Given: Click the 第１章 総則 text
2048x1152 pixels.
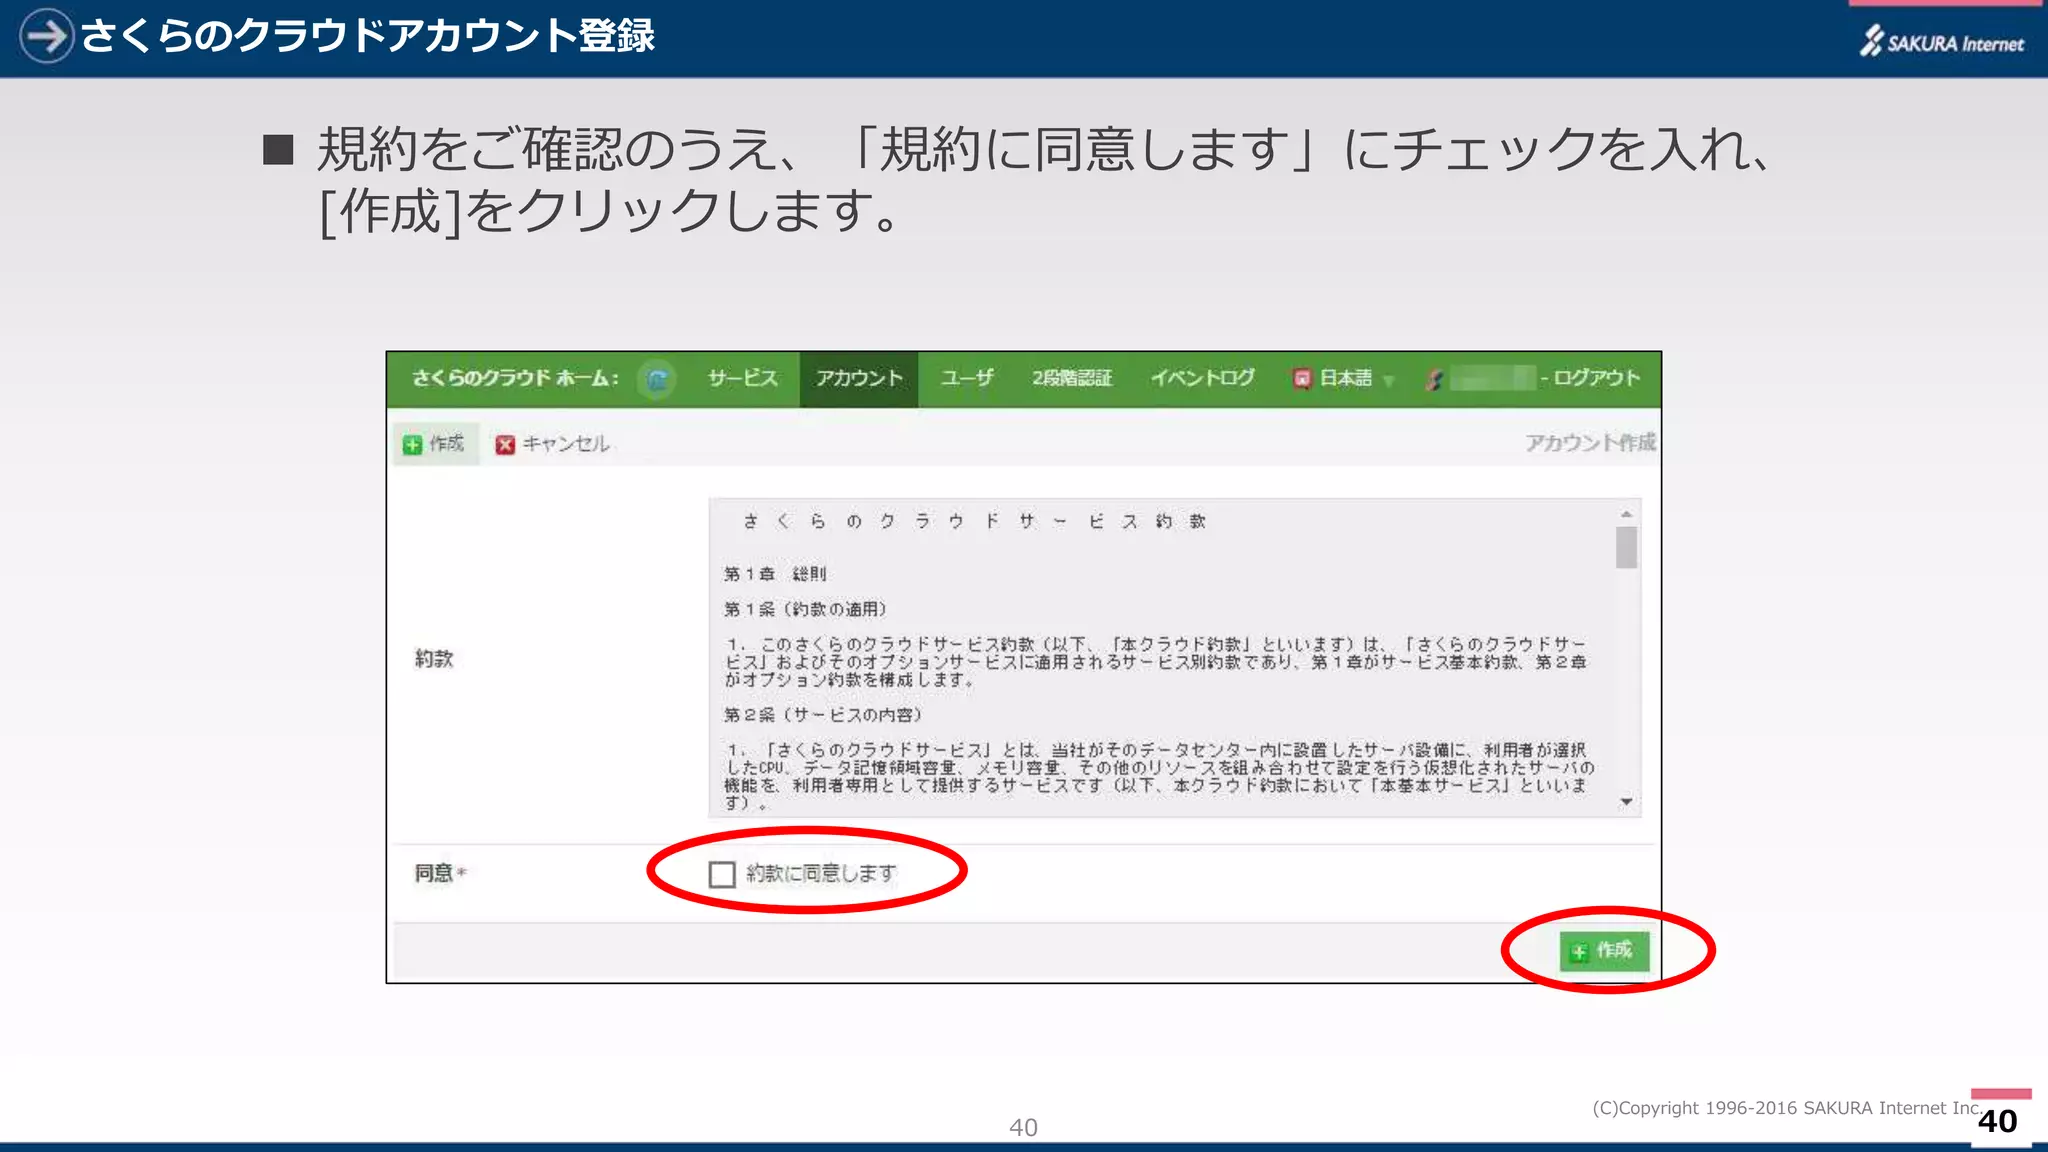Looking at the screenshot, I should tap(775, 574).
